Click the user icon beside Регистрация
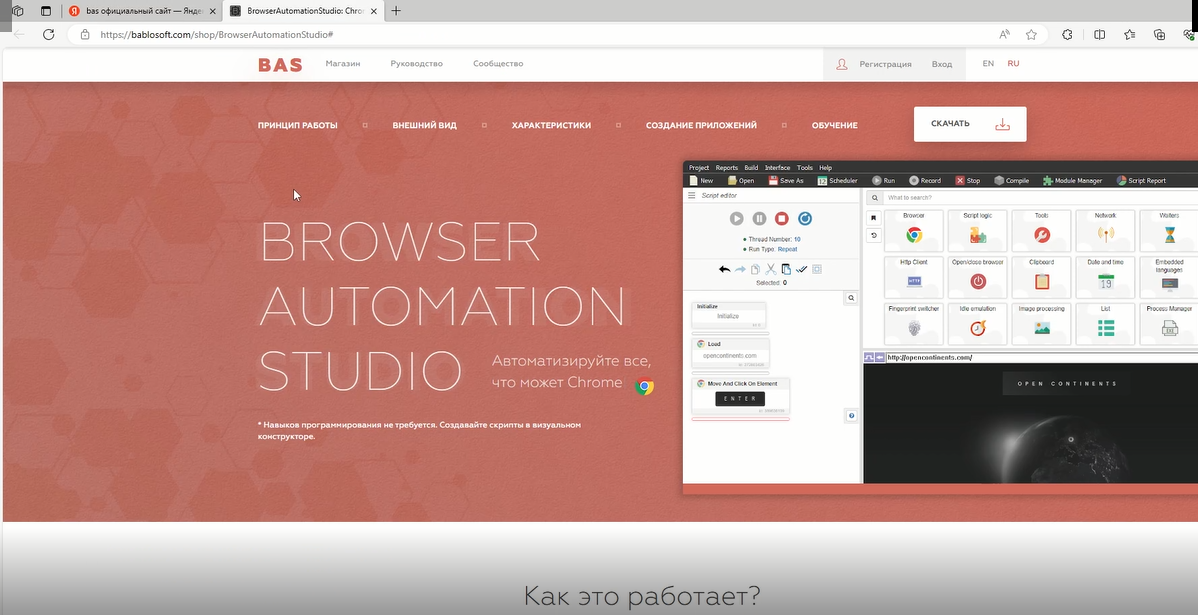 tap(842, 64)
